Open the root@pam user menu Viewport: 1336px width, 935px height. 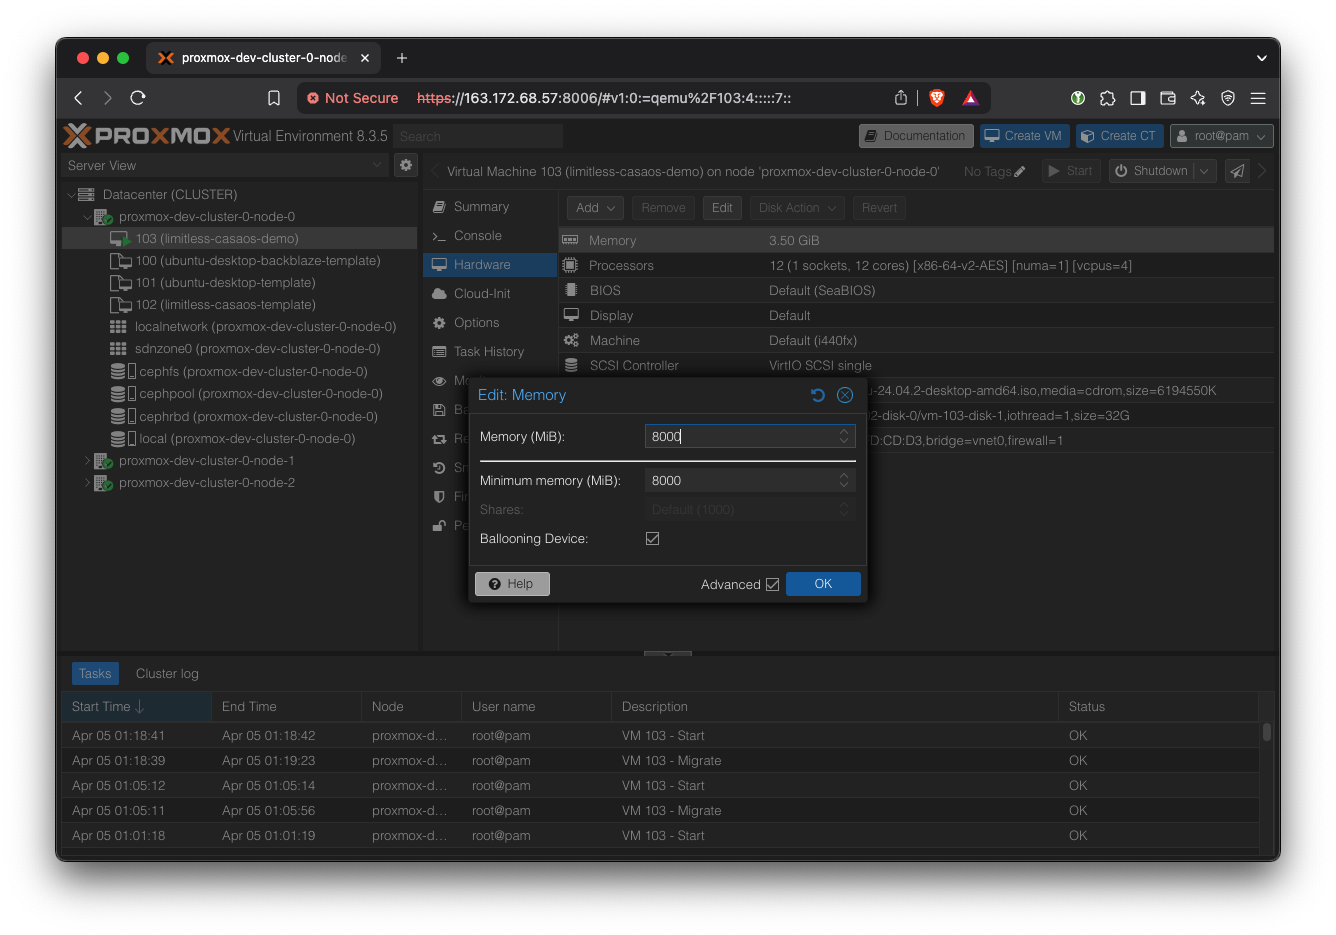coord(1221,136)
